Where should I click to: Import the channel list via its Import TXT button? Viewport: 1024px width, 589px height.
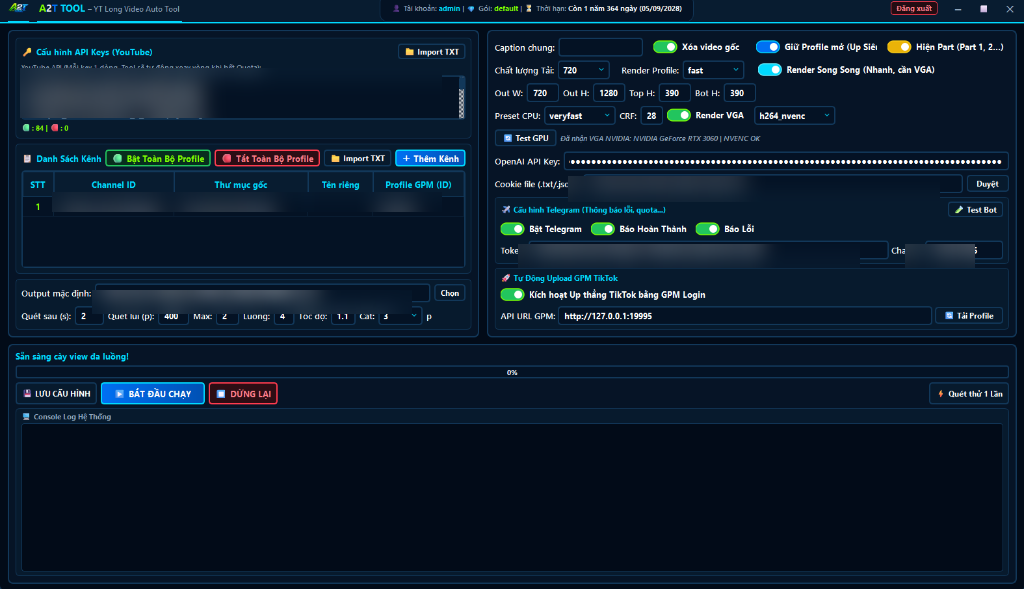[357, 159]
